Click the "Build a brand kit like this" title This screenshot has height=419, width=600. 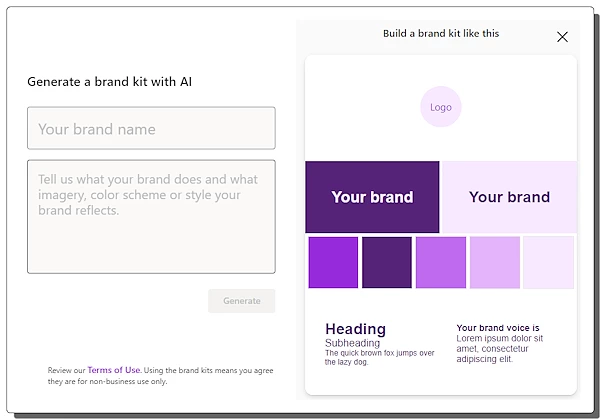point(441,34)
